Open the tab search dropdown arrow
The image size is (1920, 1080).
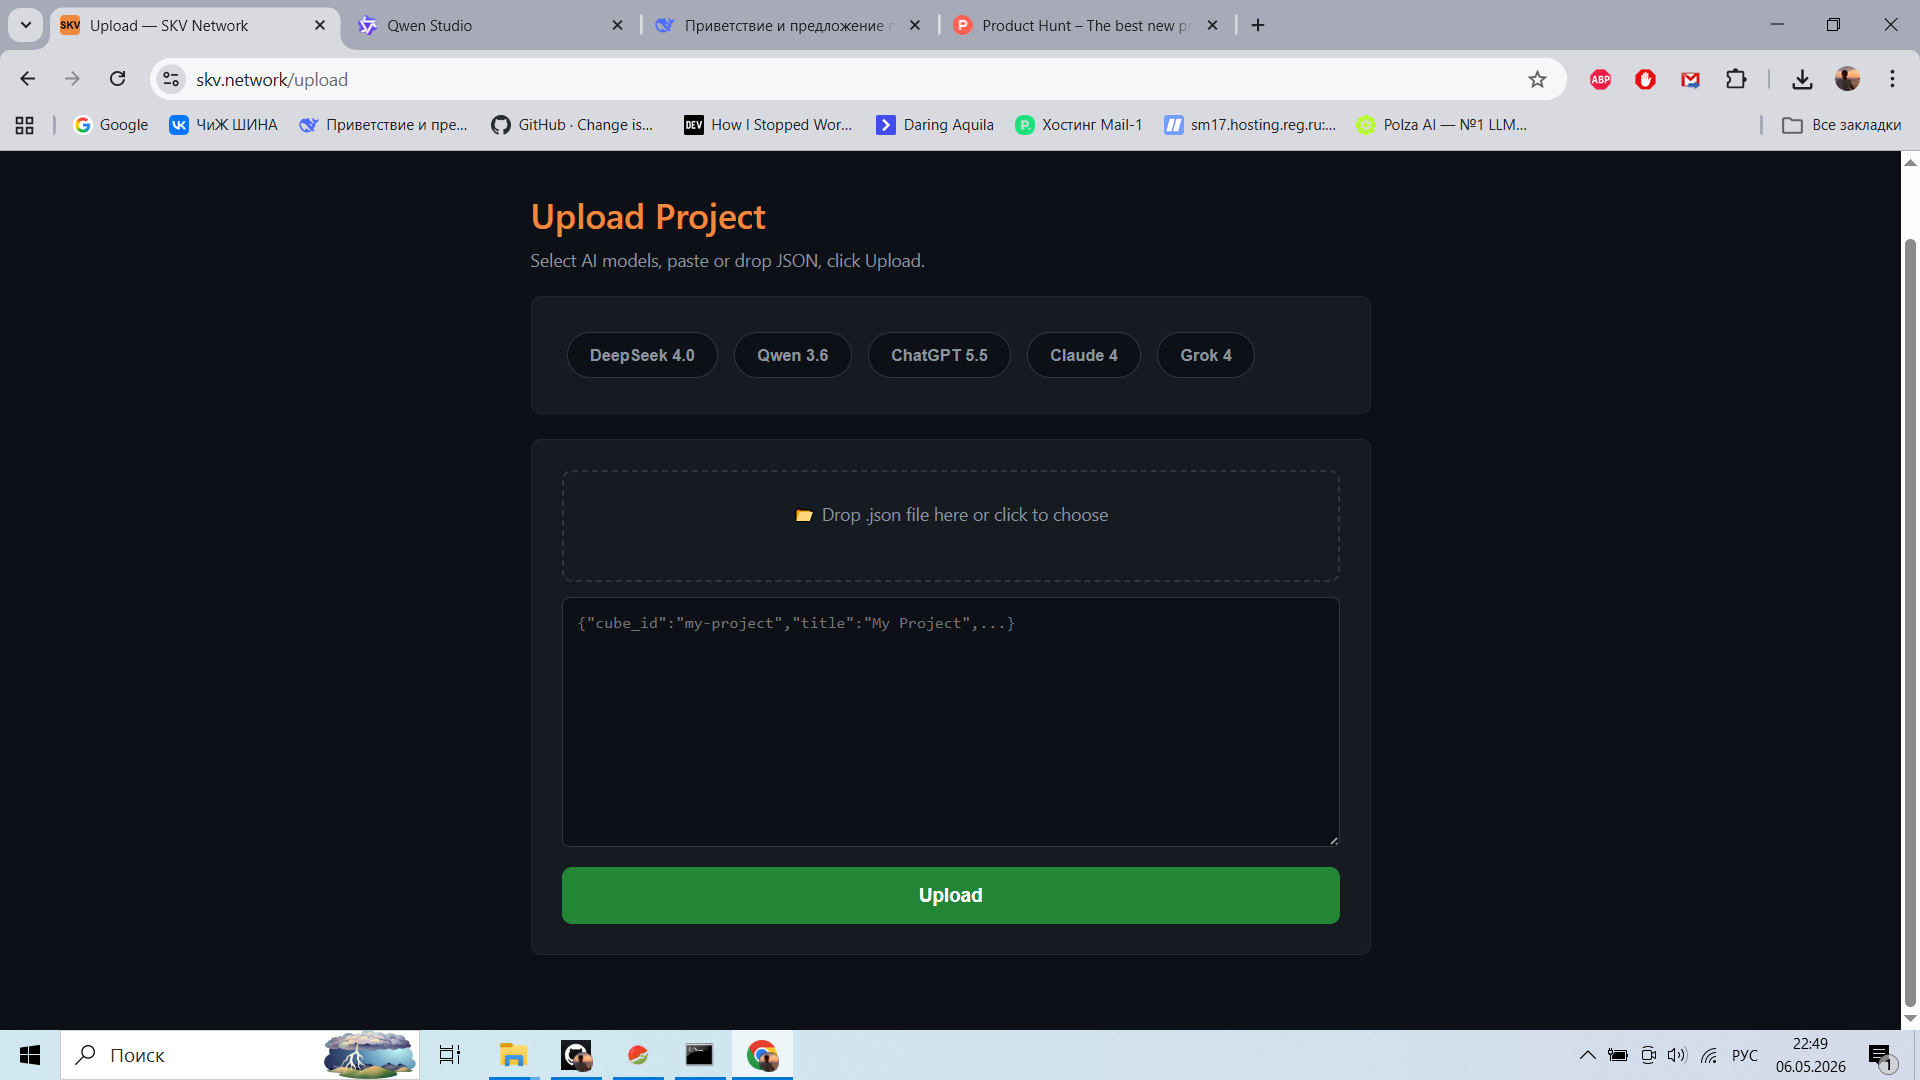pos(26,26)
